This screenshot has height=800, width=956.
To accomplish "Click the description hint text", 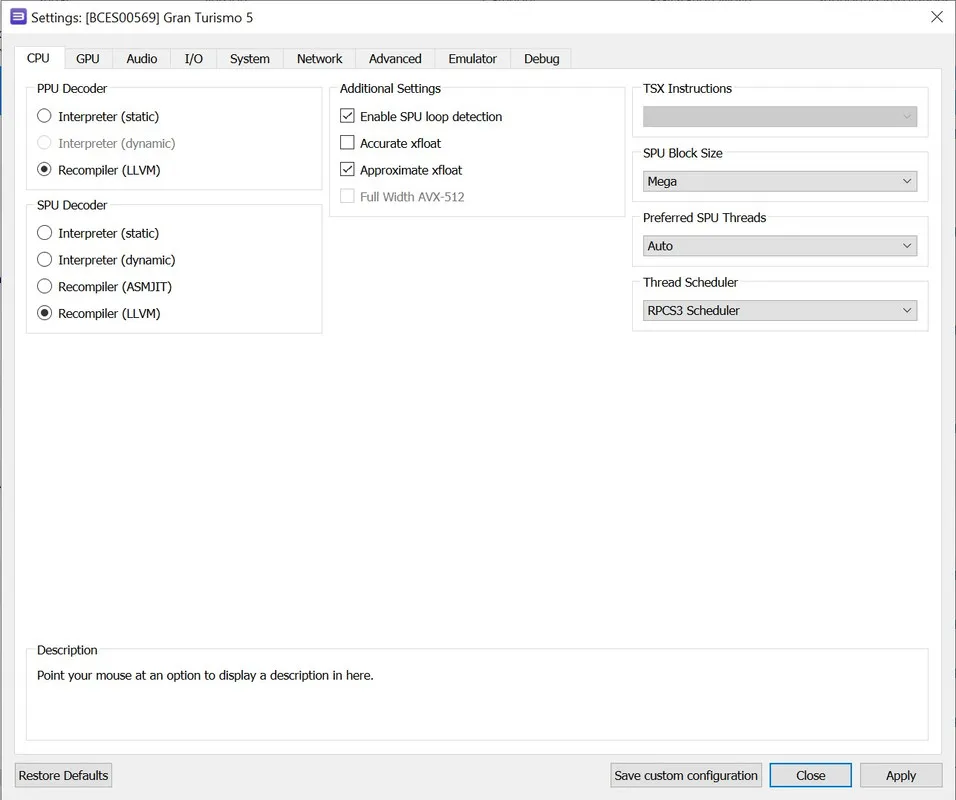I will point(205,676).
